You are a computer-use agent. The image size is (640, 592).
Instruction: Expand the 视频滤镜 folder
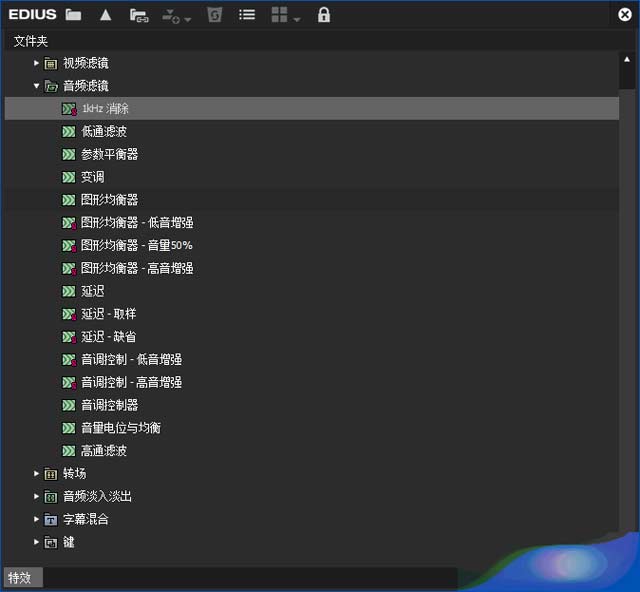coord(36,63)
